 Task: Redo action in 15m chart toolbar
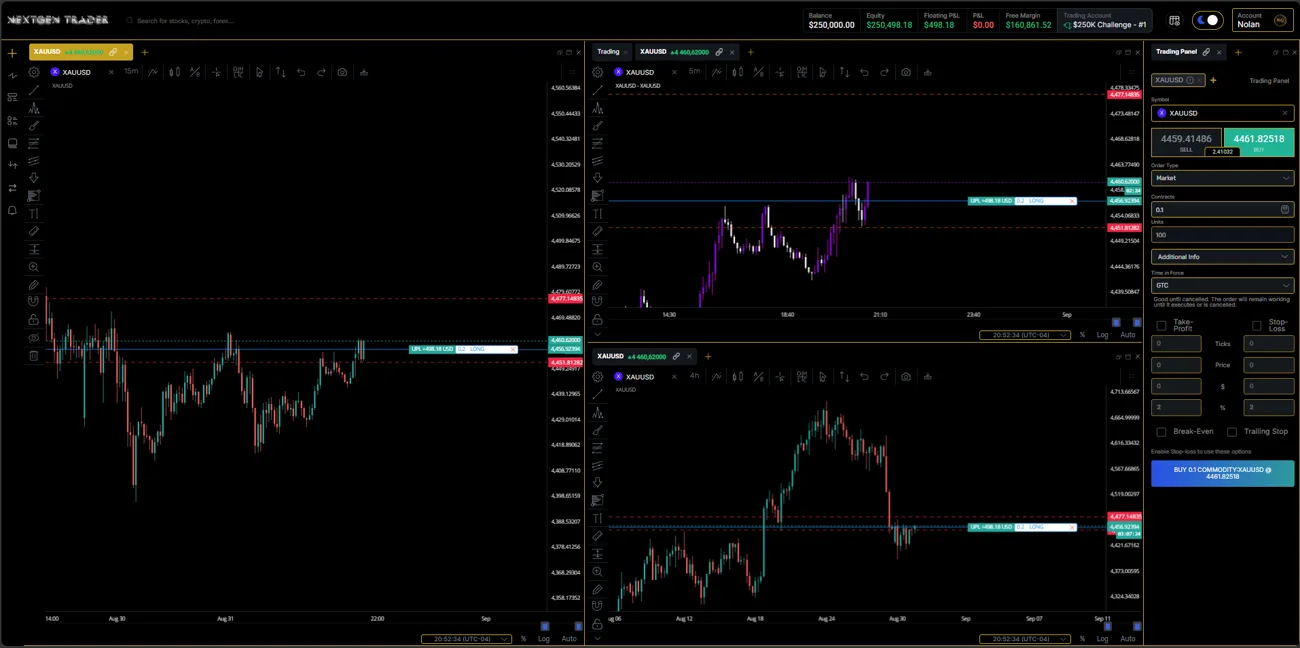click(x=321, y=72)
